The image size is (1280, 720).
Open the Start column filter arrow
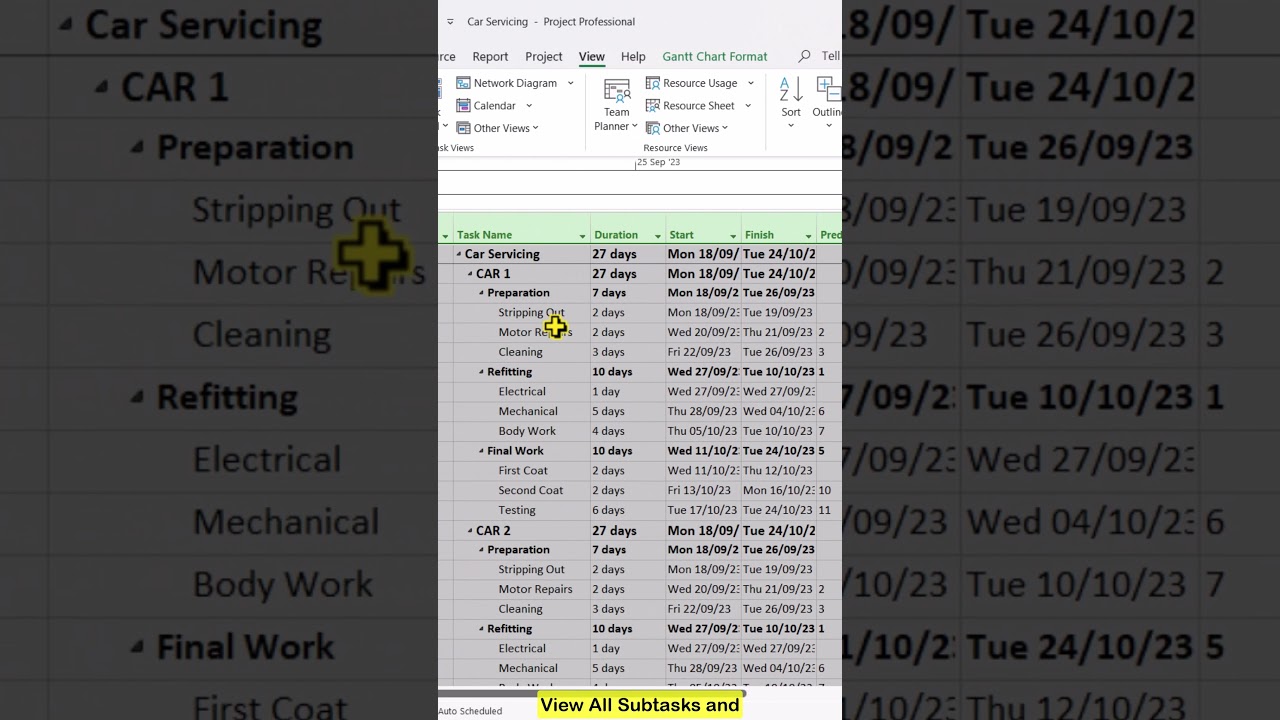733,236
